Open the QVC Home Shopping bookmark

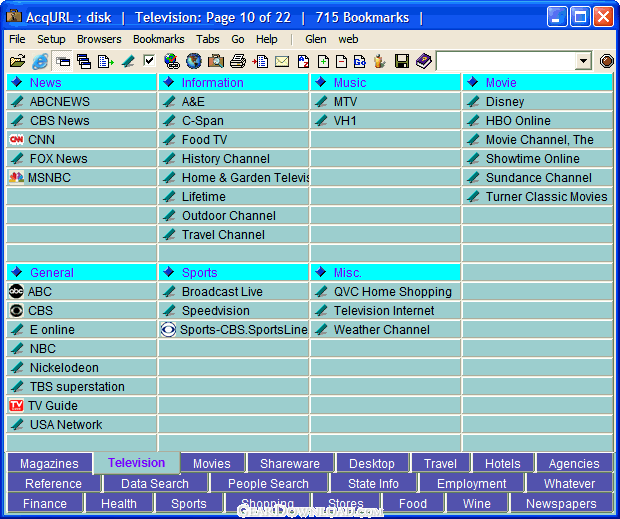pyautogui.click(x=386, y=292)
